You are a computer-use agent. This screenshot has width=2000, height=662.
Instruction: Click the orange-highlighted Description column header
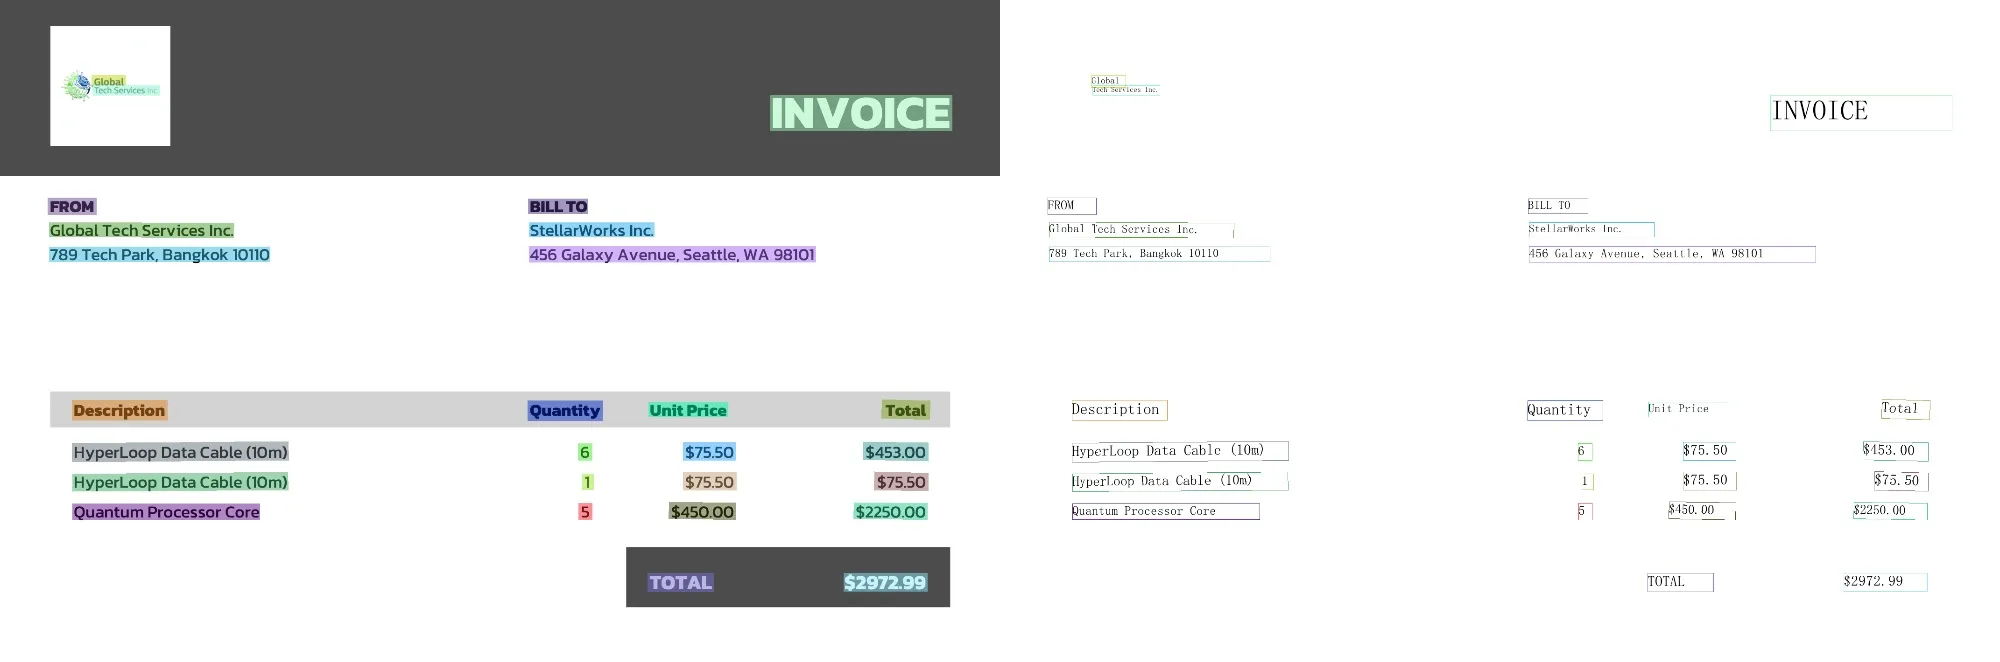click(119, 410)
